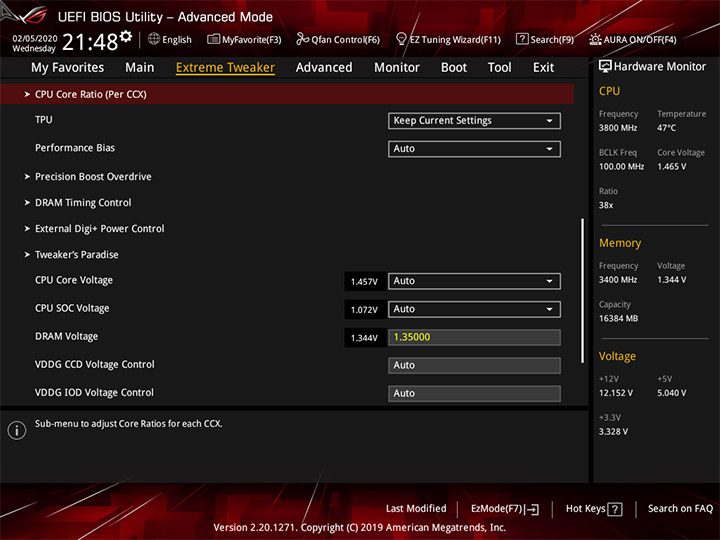Image resolution: width=720 pixels, height=540 pixels.
Task: Open Search on FAQ link
Action: 681,509
